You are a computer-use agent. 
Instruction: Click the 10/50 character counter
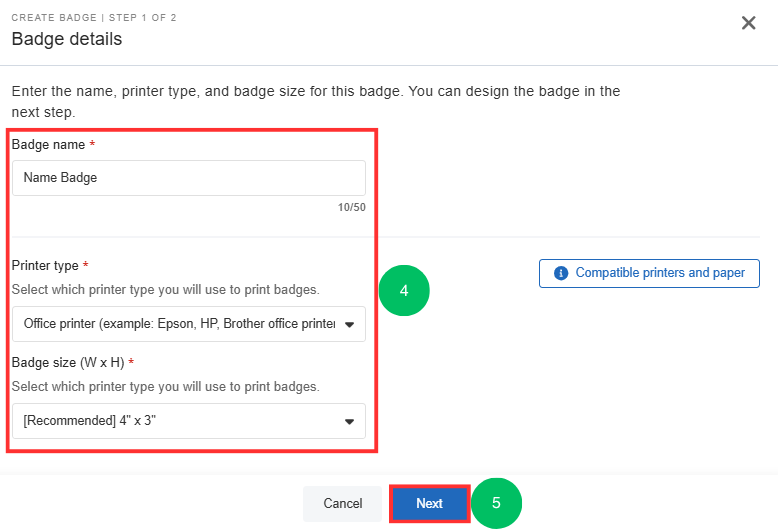351,207
